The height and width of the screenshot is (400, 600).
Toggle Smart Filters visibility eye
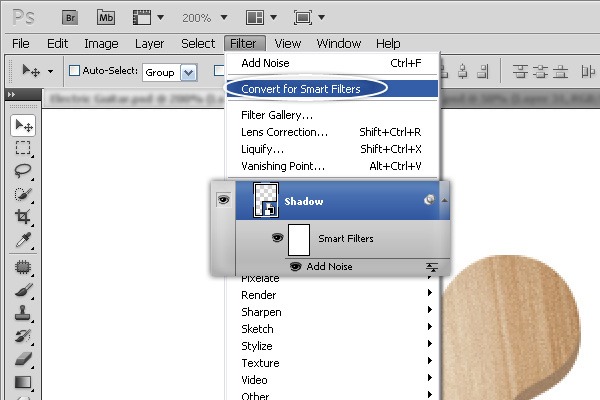[277, 238]
